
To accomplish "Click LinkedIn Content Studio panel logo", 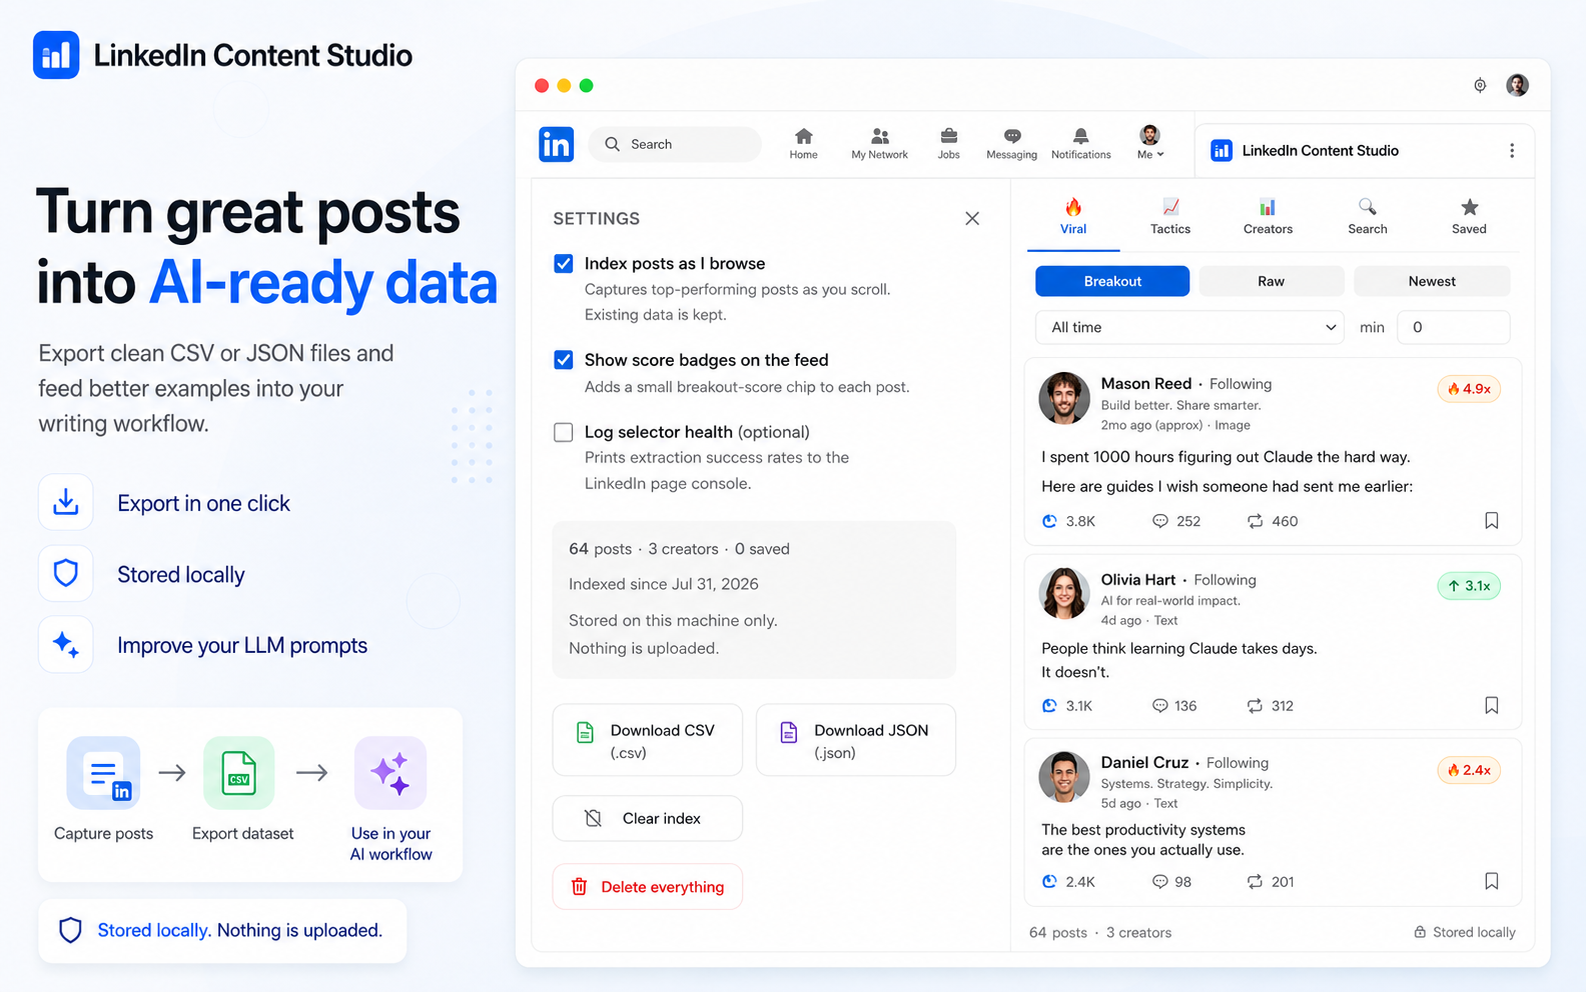I will [1222, 151].
